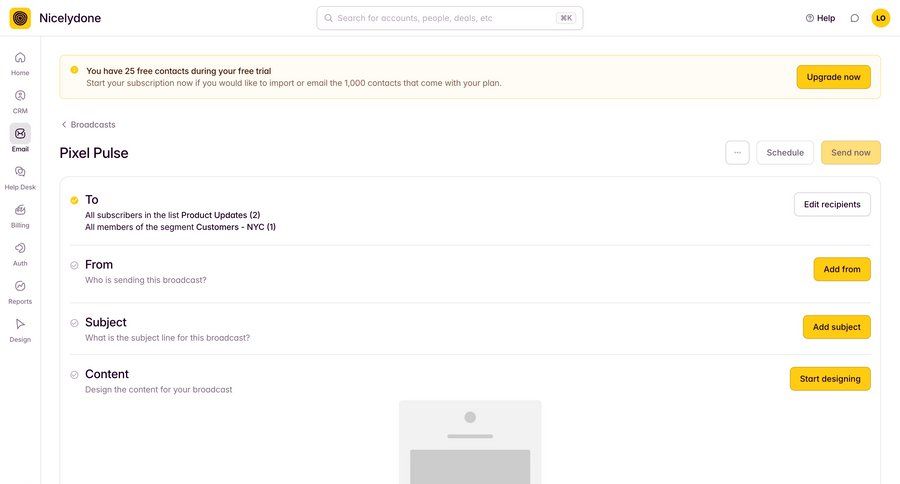This screenshot has width=900, height=484.
Task: Click Edit recipients button
Action: pyautogui.click(x=832, y=204)
